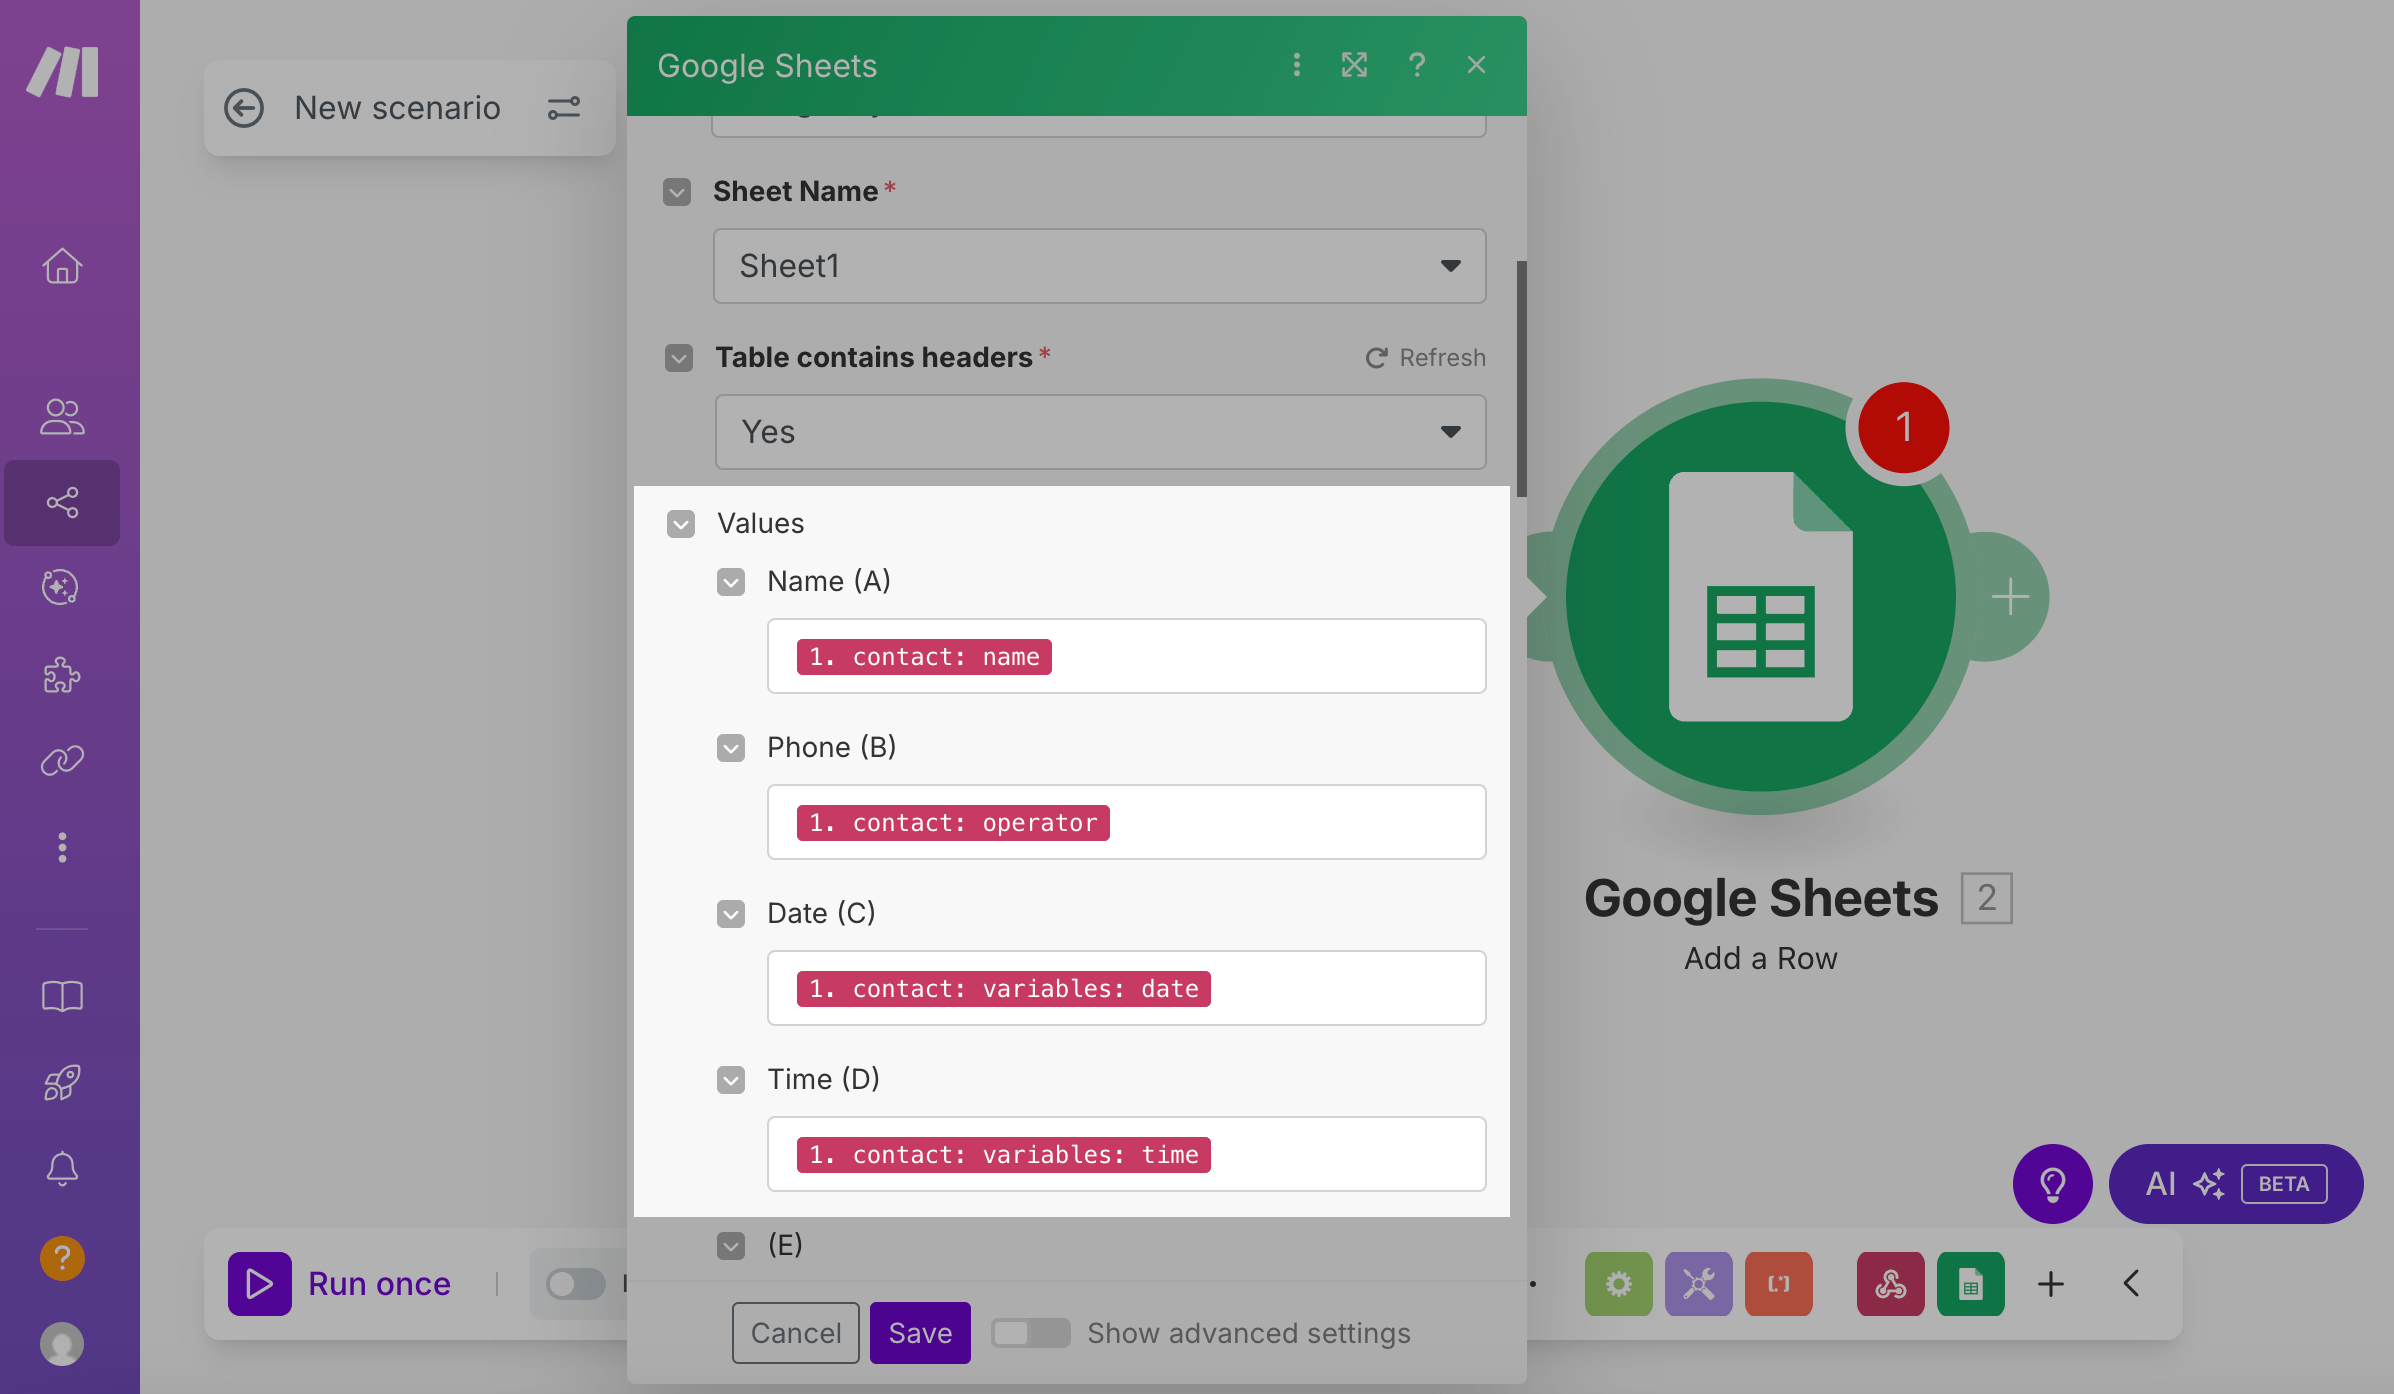Viewport: 2394px width, 1394px height.
Task: Click the red webhooks toolbar icon
Action: (1890, 1284)
